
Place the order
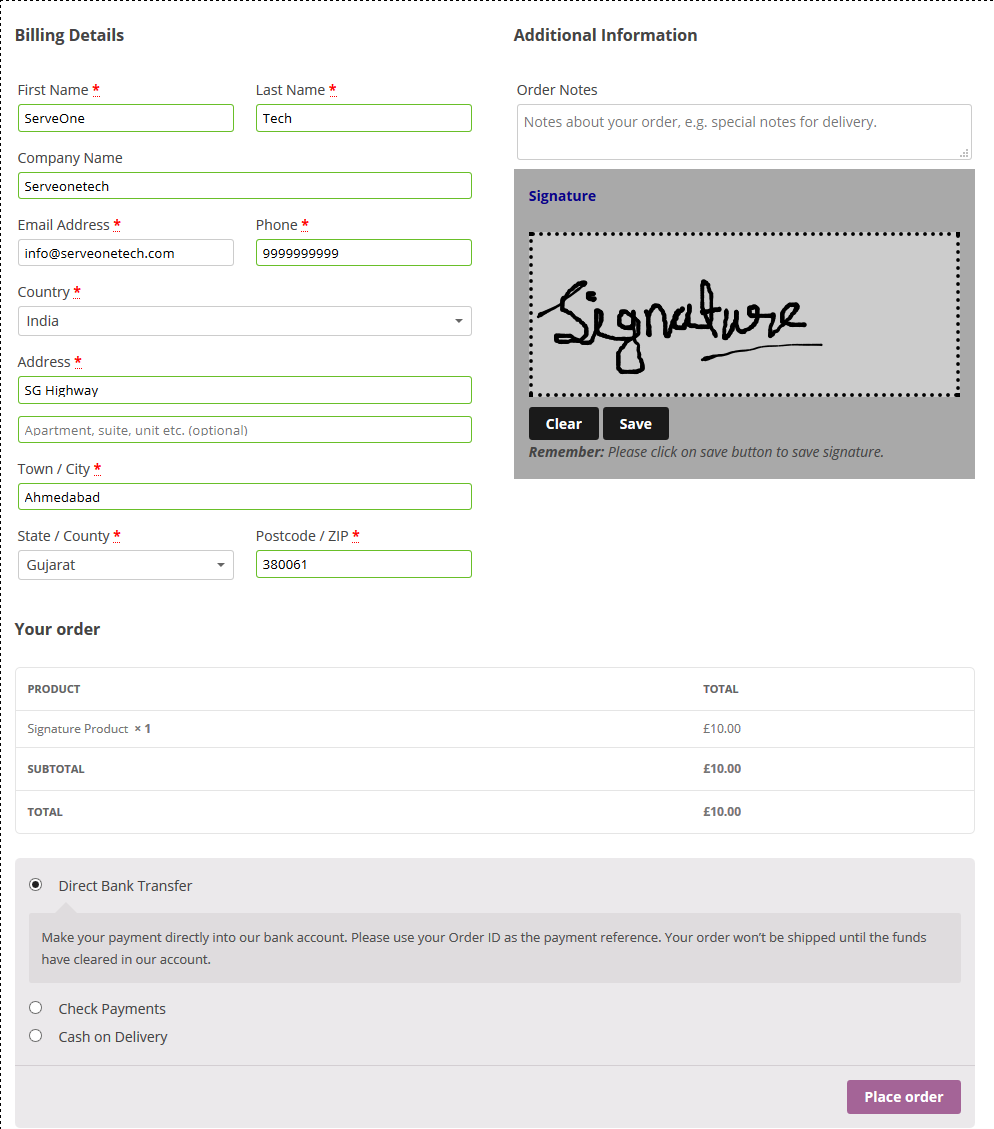903,1097
